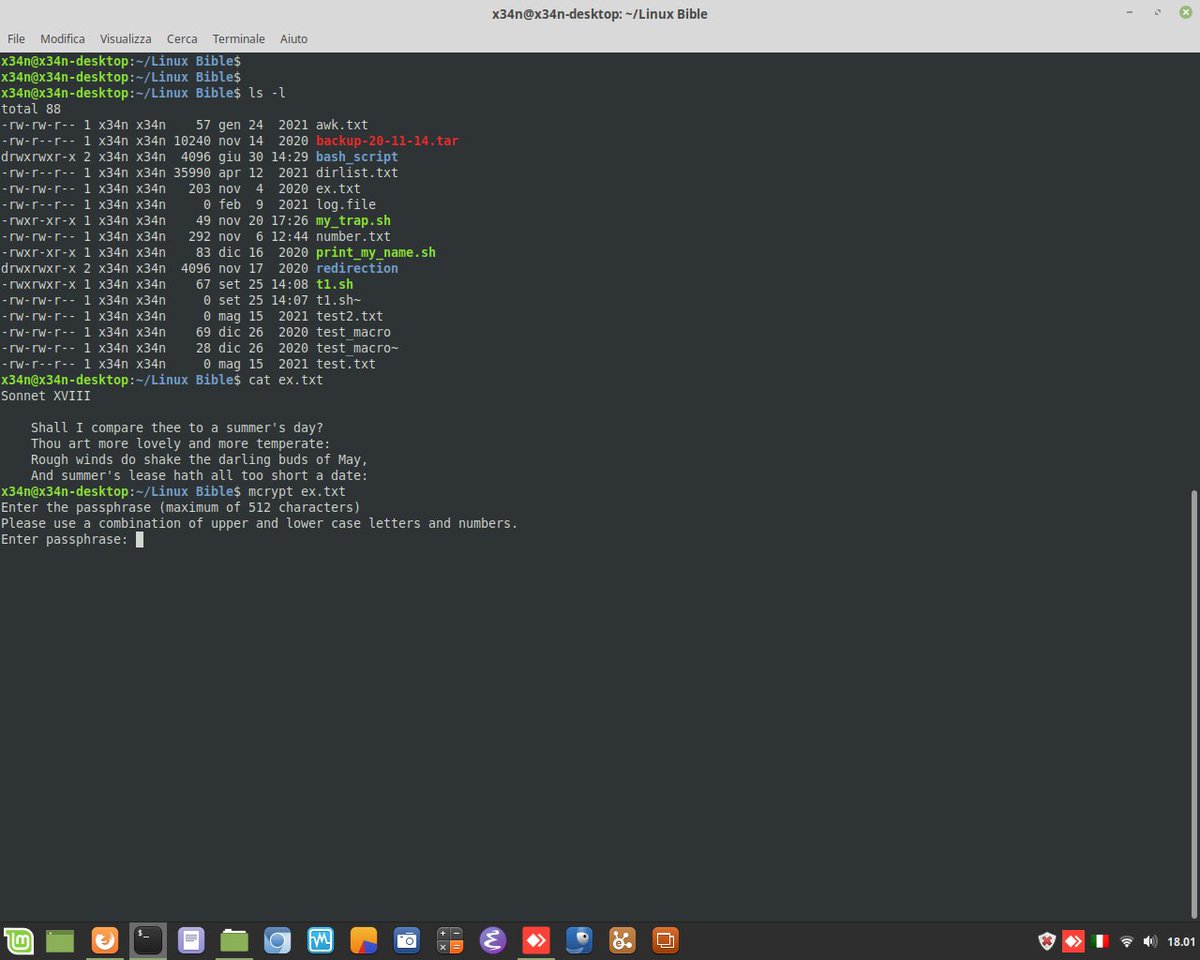
Task: Open the file manager from the taskbar
Action: [234, 940]
